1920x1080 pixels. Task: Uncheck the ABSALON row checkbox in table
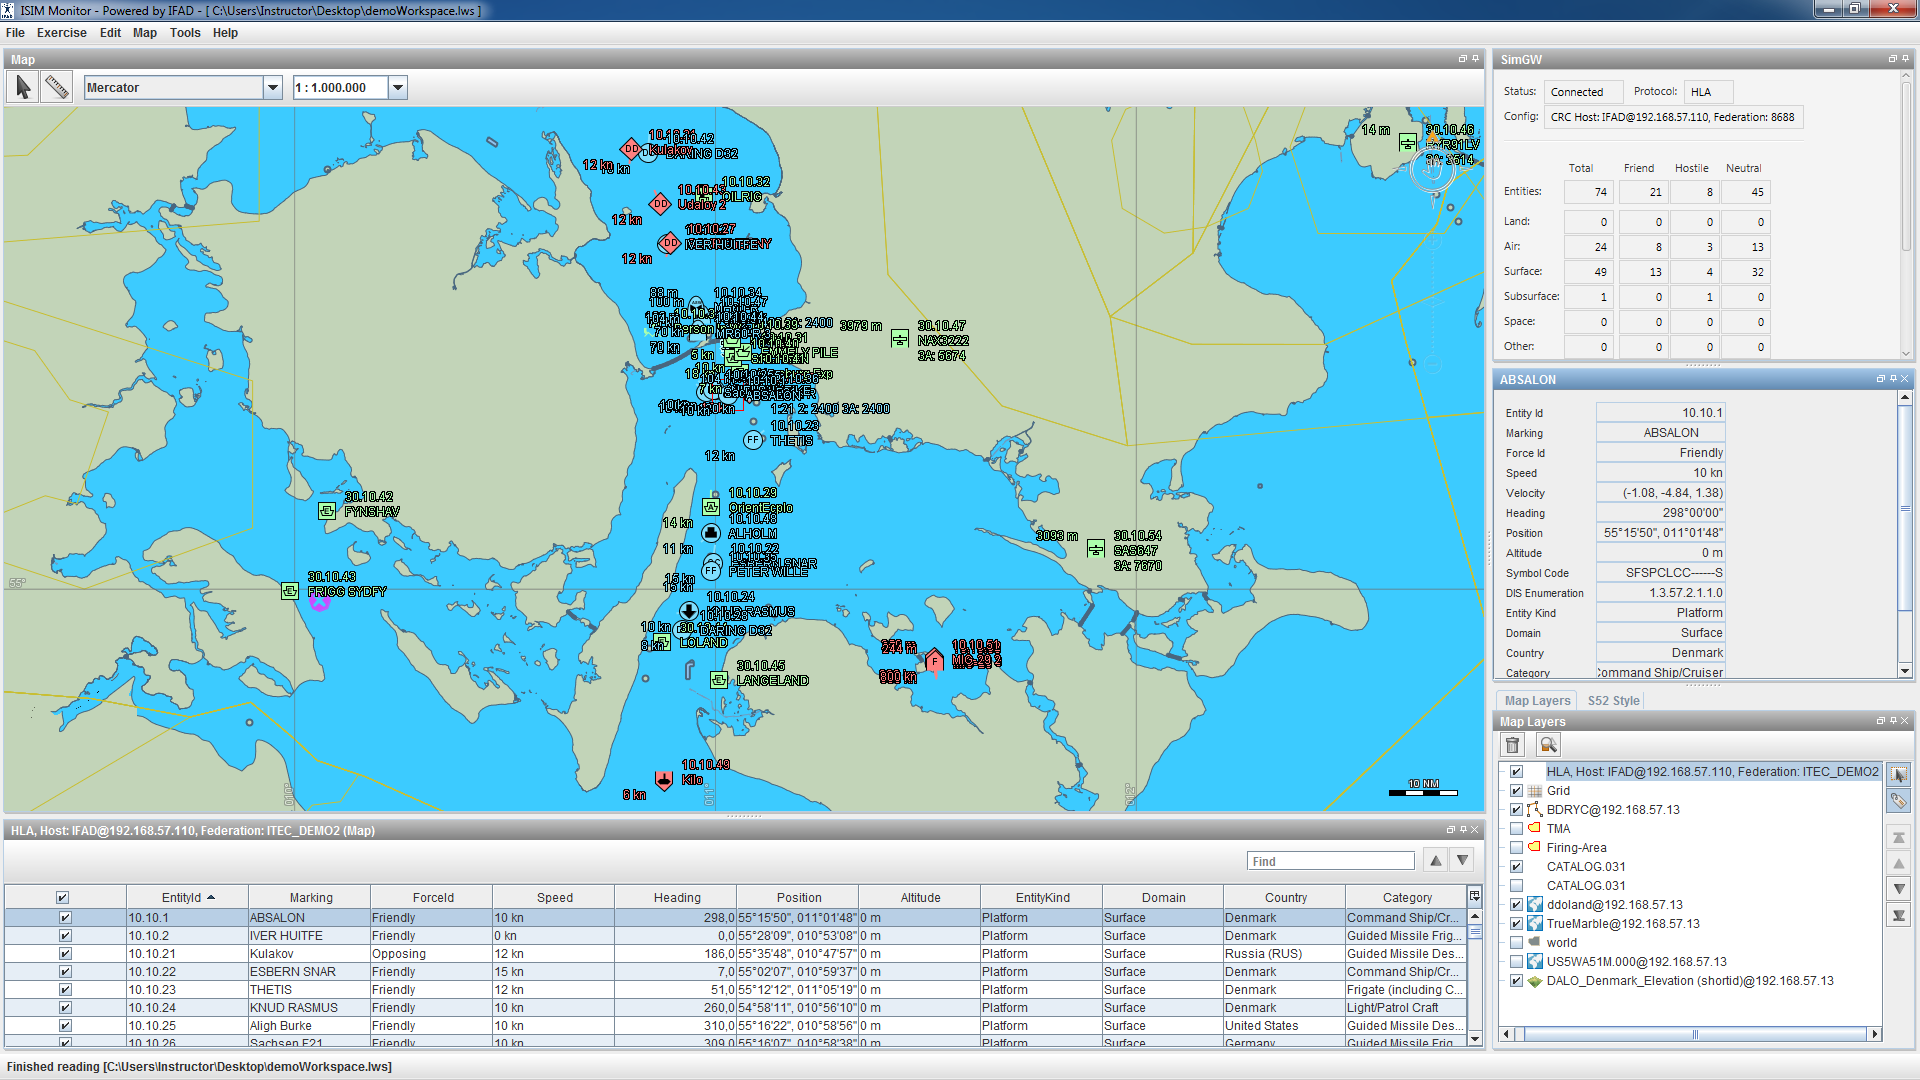coord(65,918)
